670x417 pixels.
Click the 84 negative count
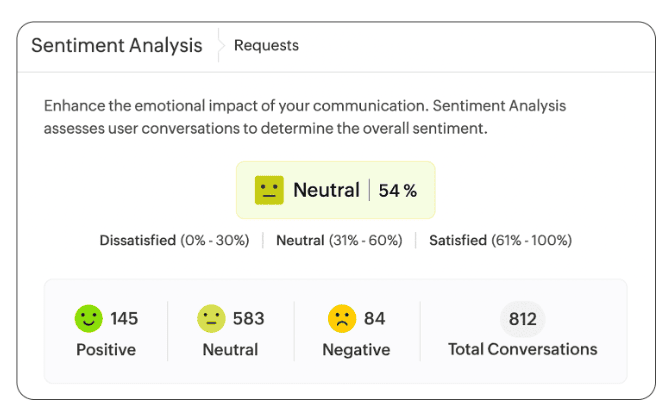point(374,319)
